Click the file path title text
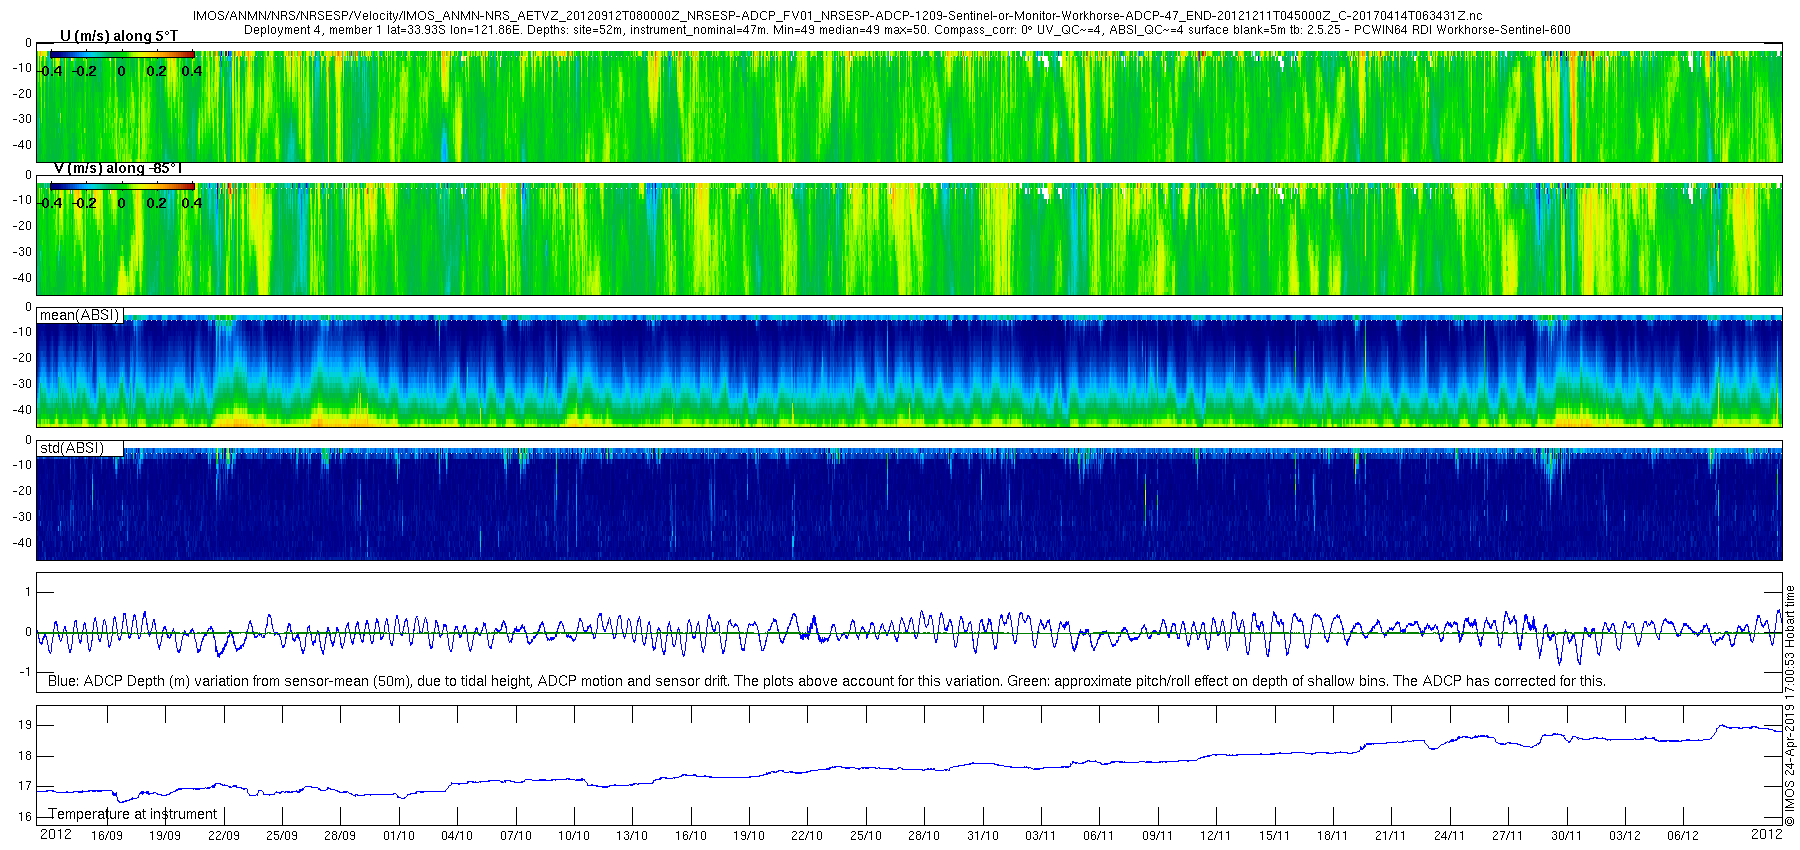Screen dimensions: 1800x850 pyautogui.click(x=837, y=16)
